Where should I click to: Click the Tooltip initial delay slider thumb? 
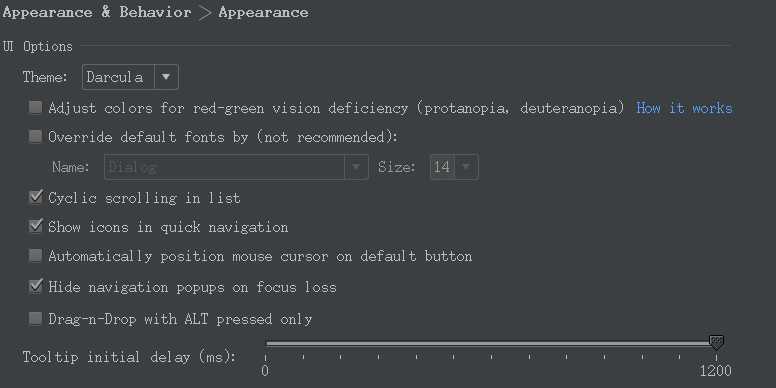coord(716,342)
